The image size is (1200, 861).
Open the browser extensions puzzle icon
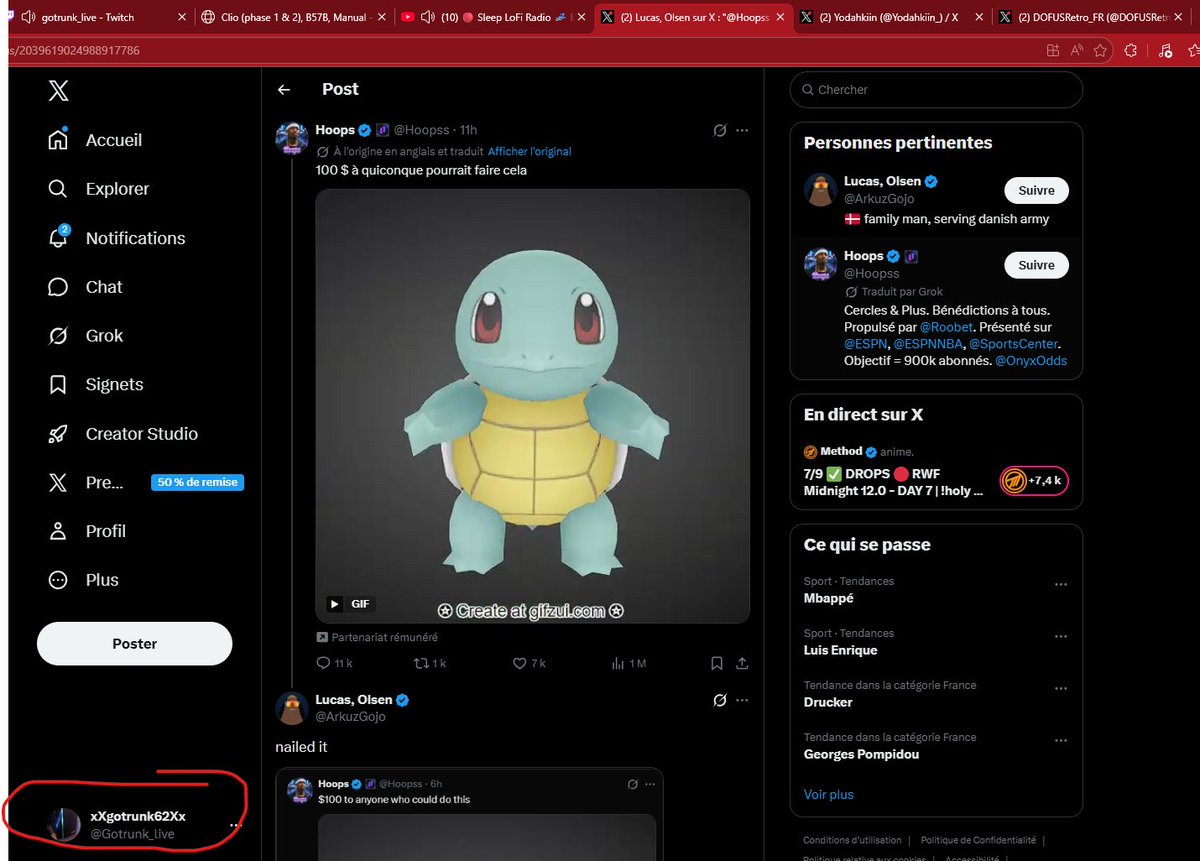(x=1131, y=50)
